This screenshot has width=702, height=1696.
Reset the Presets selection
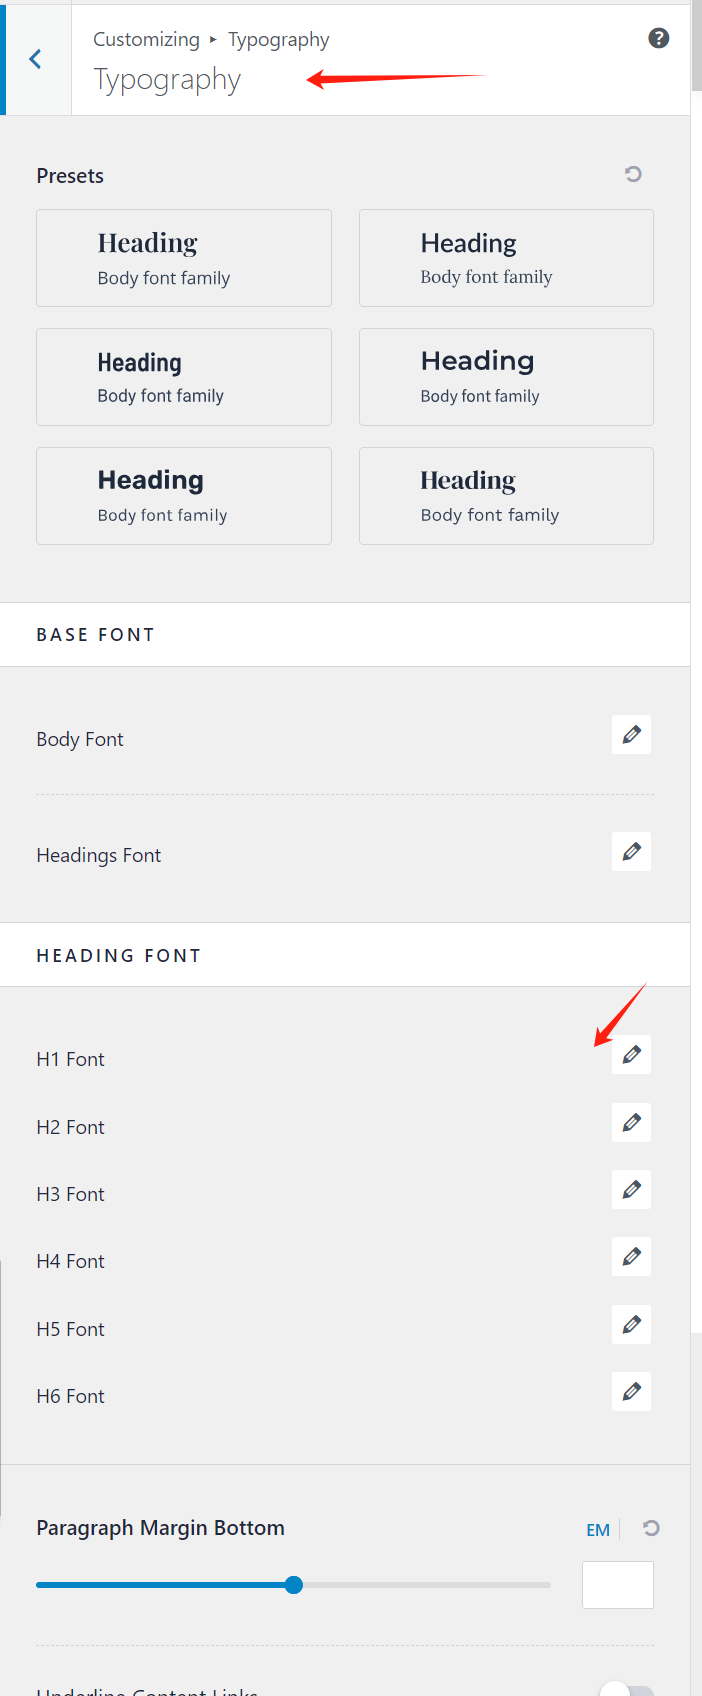633,175
